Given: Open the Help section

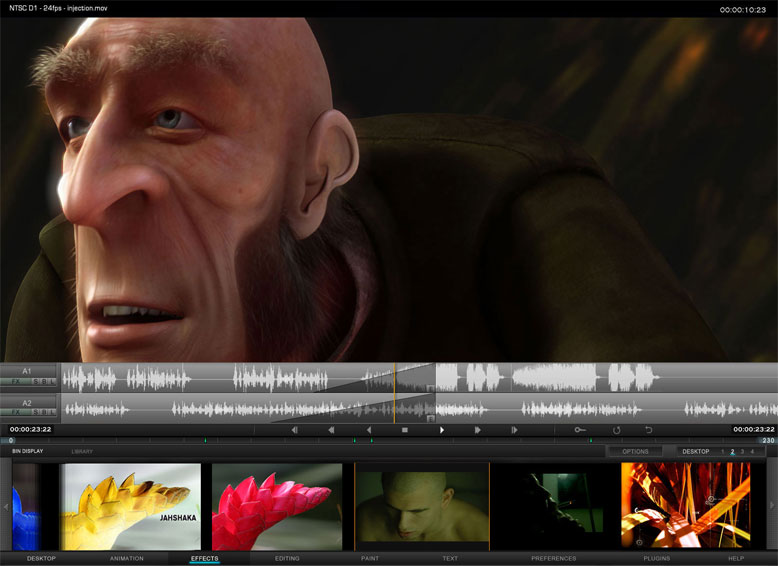Looking at the screenshot, I should [736, 559].
